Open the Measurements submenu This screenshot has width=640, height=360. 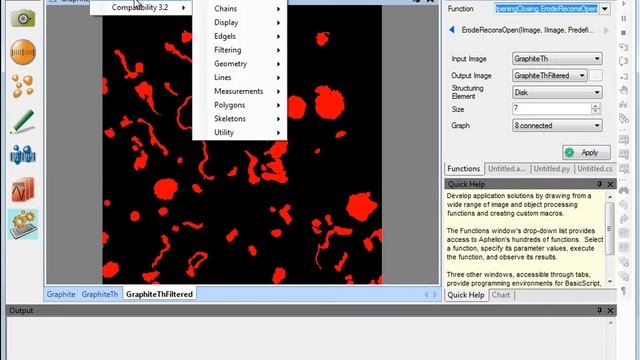click(240, 91)
